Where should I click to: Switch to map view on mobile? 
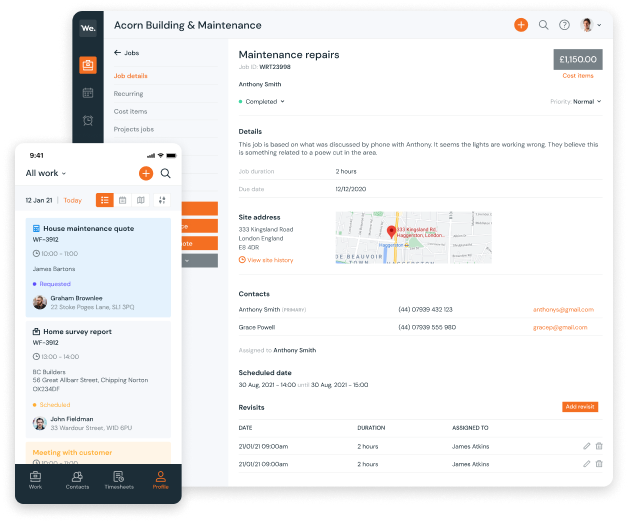(x=141, y=200)
